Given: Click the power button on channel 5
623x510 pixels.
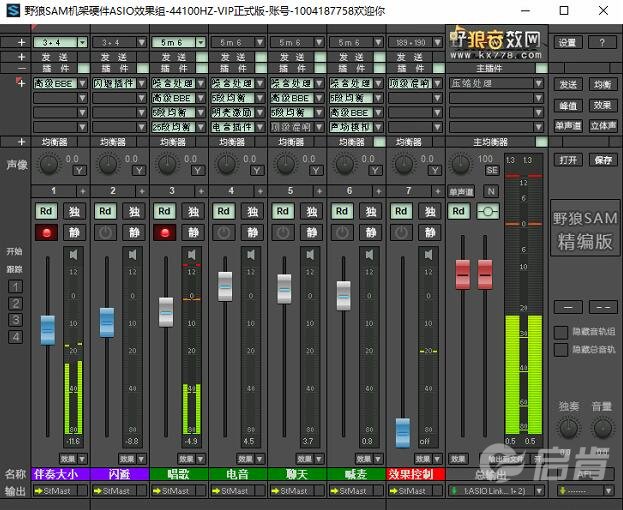Looking at the screenshot, I should coord(283,233).
